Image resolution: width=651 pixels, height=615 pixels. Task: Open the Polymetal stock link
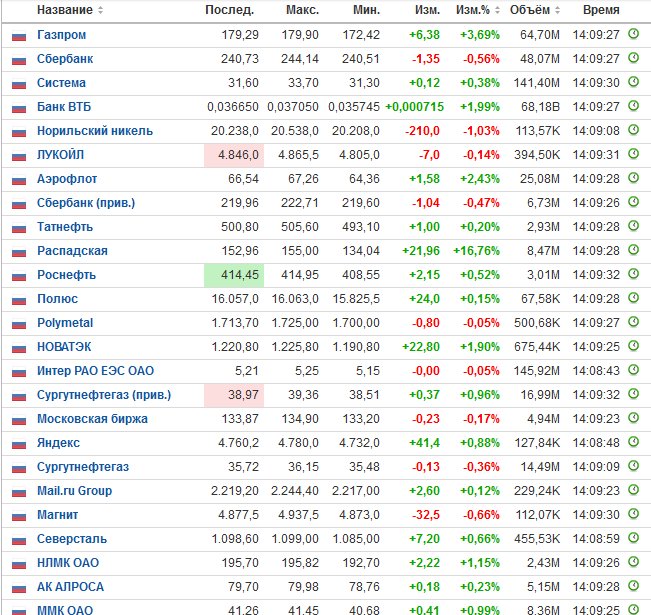point(65,323)
